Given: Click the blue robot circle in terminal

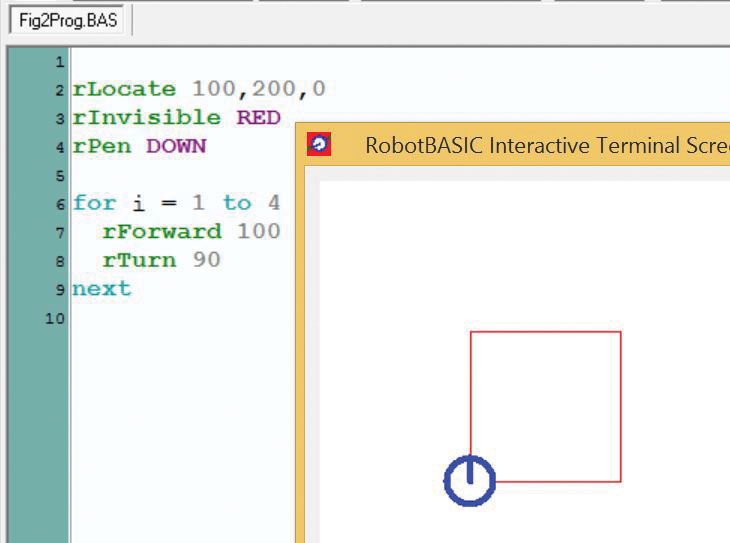Looking at the screenshot, I should pos(470,481).
